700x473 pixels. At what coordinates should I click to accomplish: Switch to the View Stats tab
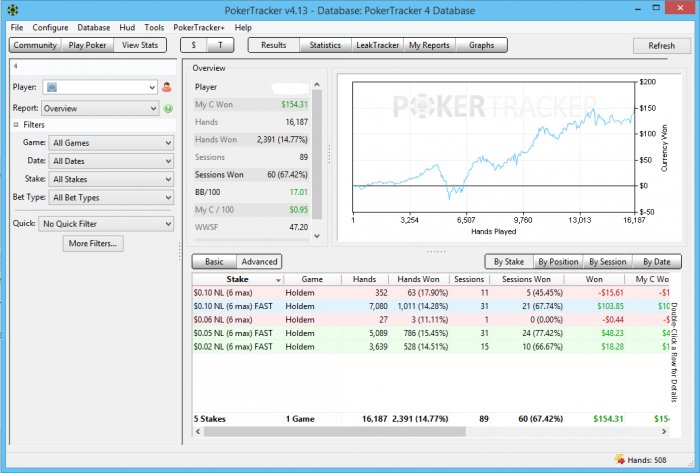point(140,45)
